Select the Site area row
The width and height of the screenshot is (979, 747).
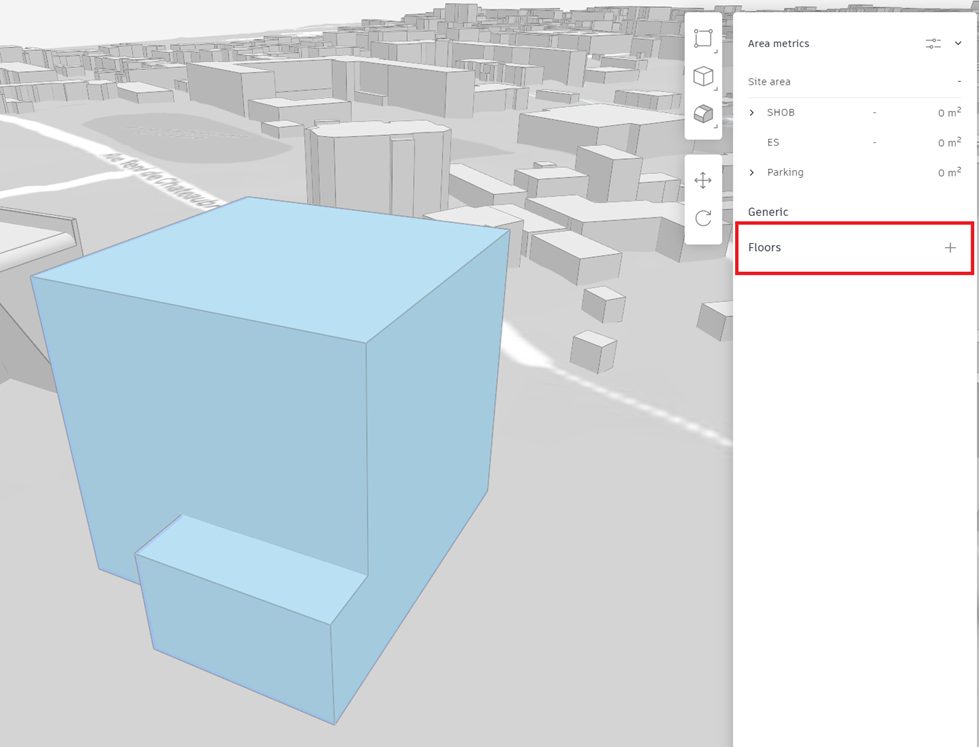[x=769, y=82]
